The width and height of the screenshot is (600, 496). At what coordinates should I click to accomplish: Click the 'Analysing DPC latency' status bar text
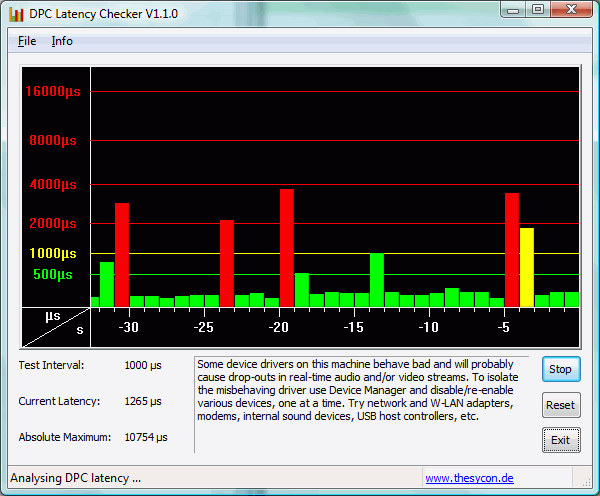tap(75, 479)
